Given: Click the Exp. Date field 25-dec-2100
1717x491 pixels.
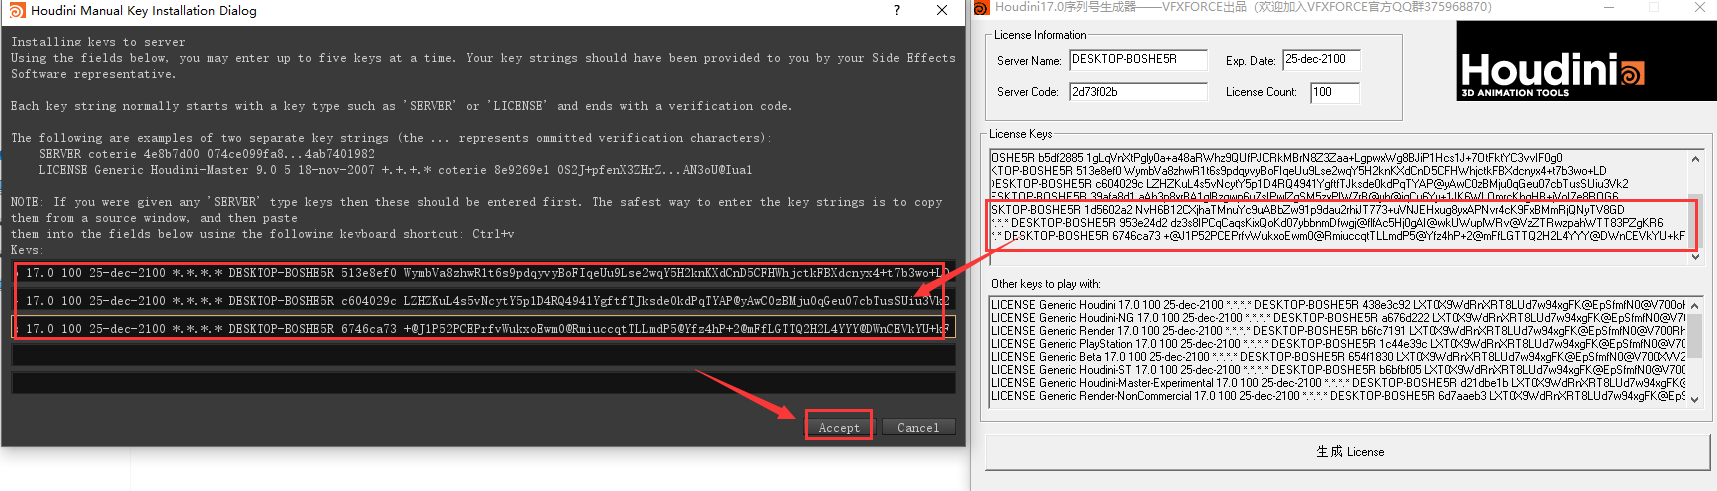Looking at the screenshot, I should tap(1322, 60).
